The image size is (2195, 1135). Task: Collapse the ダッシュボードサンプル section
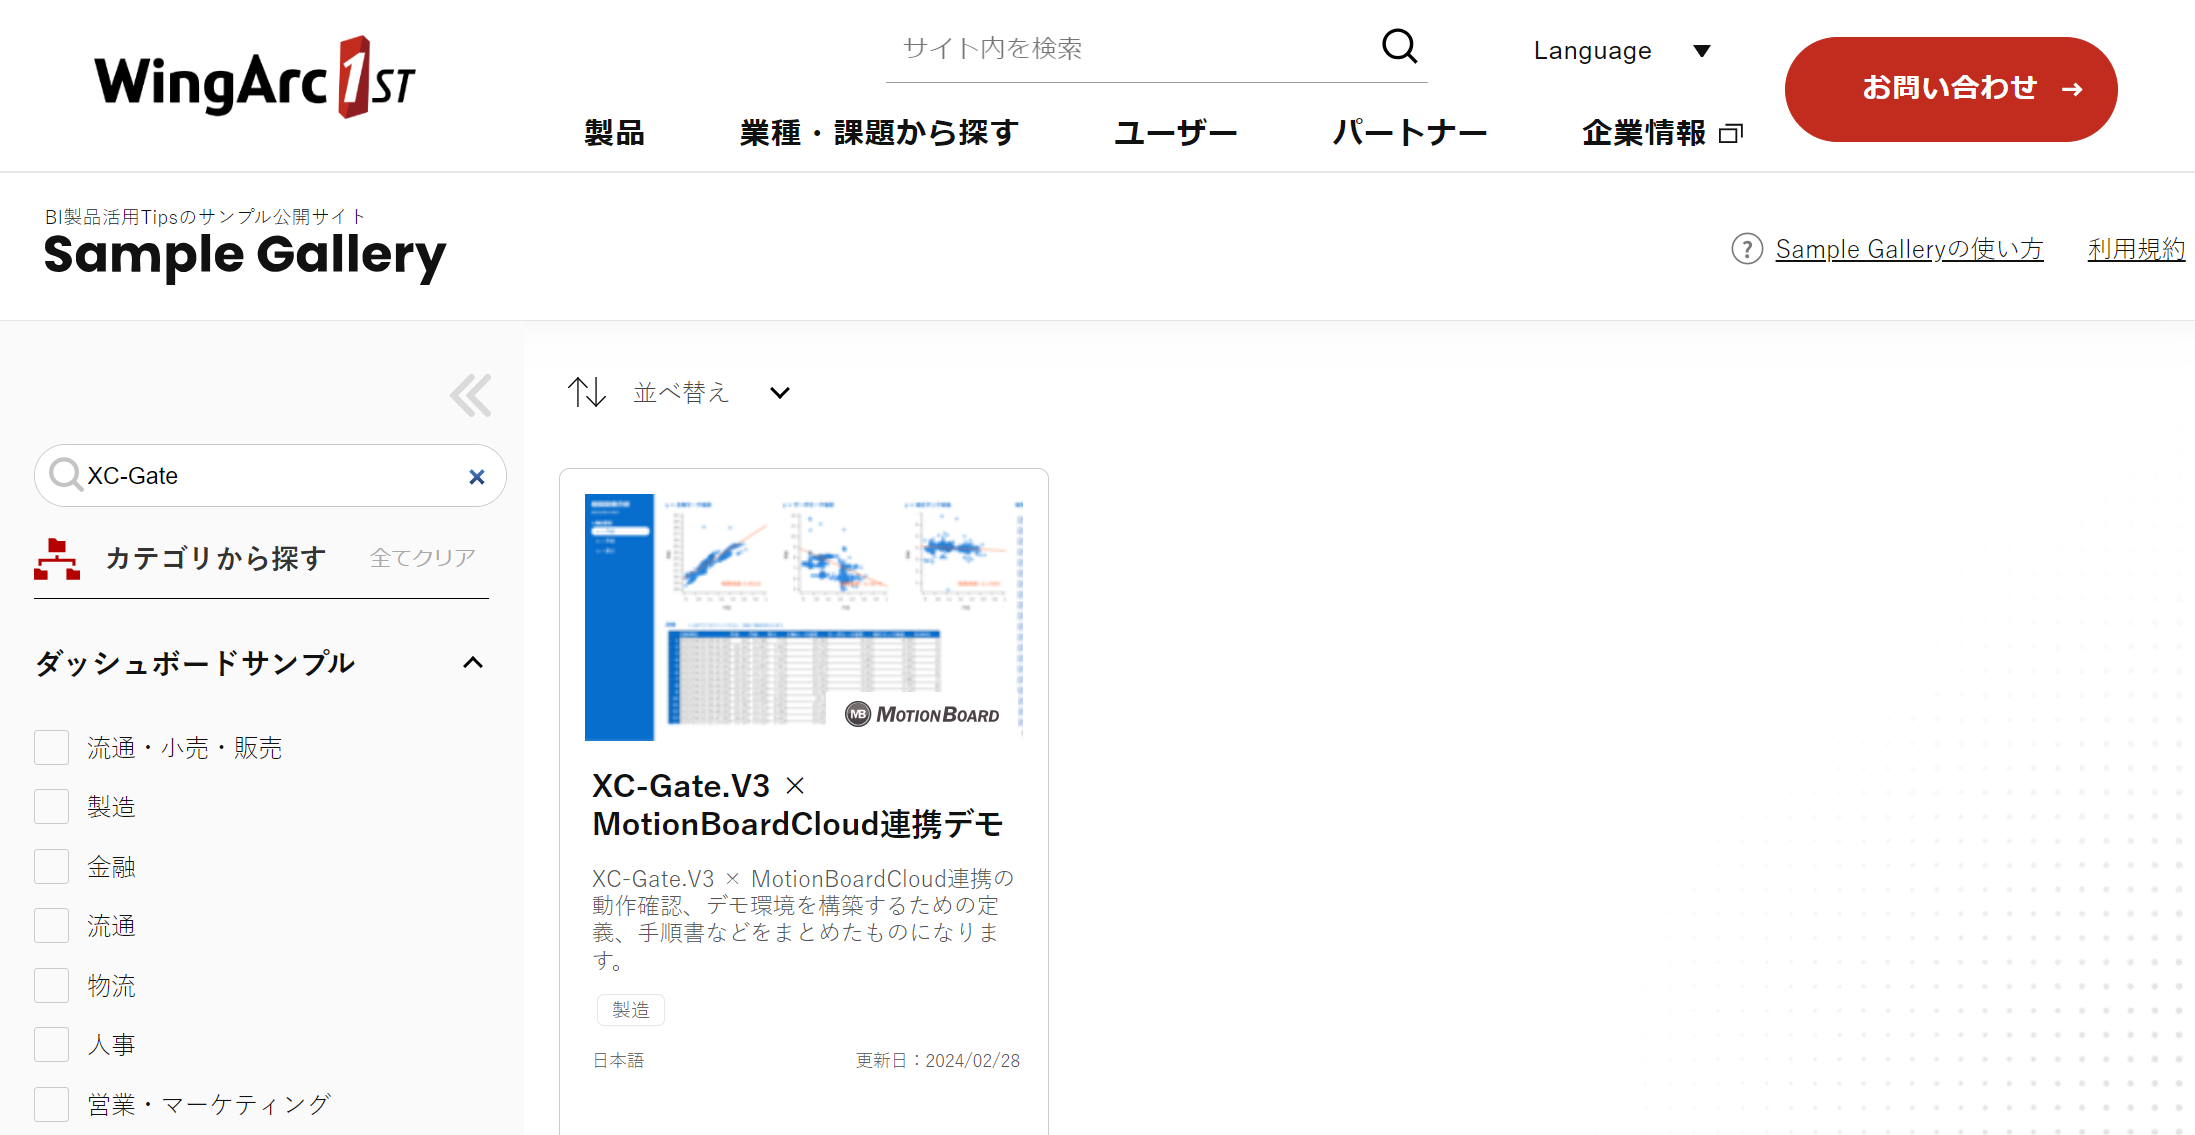pyautogui.click(x=473, y=663)
